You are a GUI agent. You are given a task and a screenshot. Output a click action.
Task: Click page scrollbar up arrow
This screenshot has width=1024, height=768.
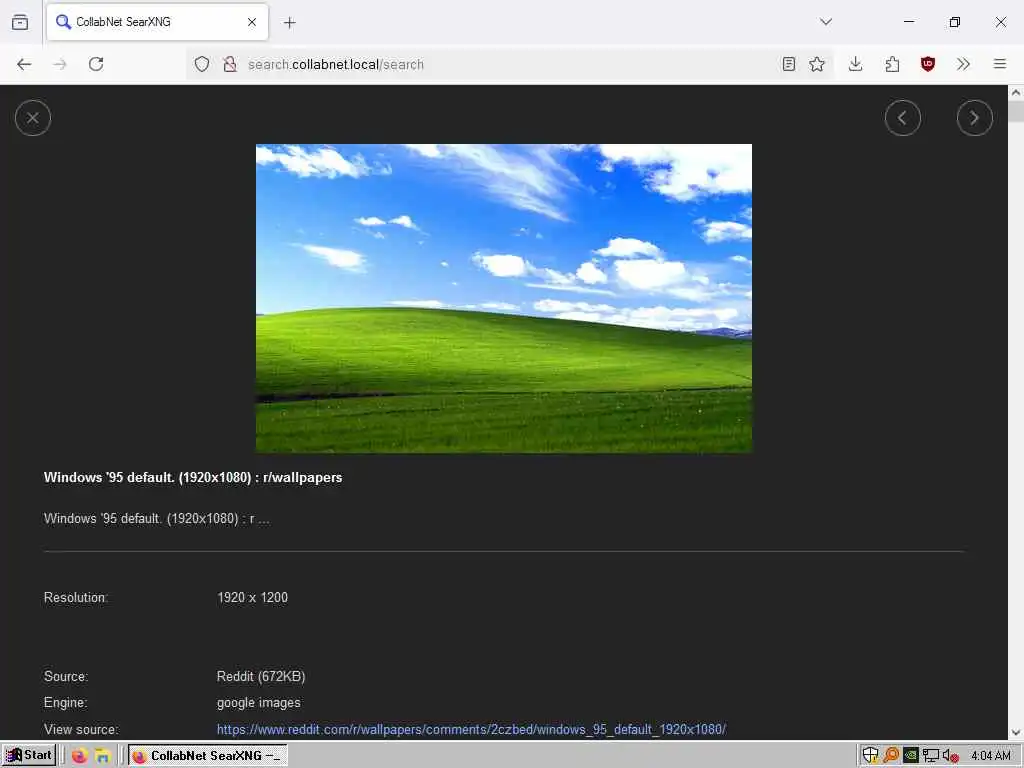[1016, 93]
